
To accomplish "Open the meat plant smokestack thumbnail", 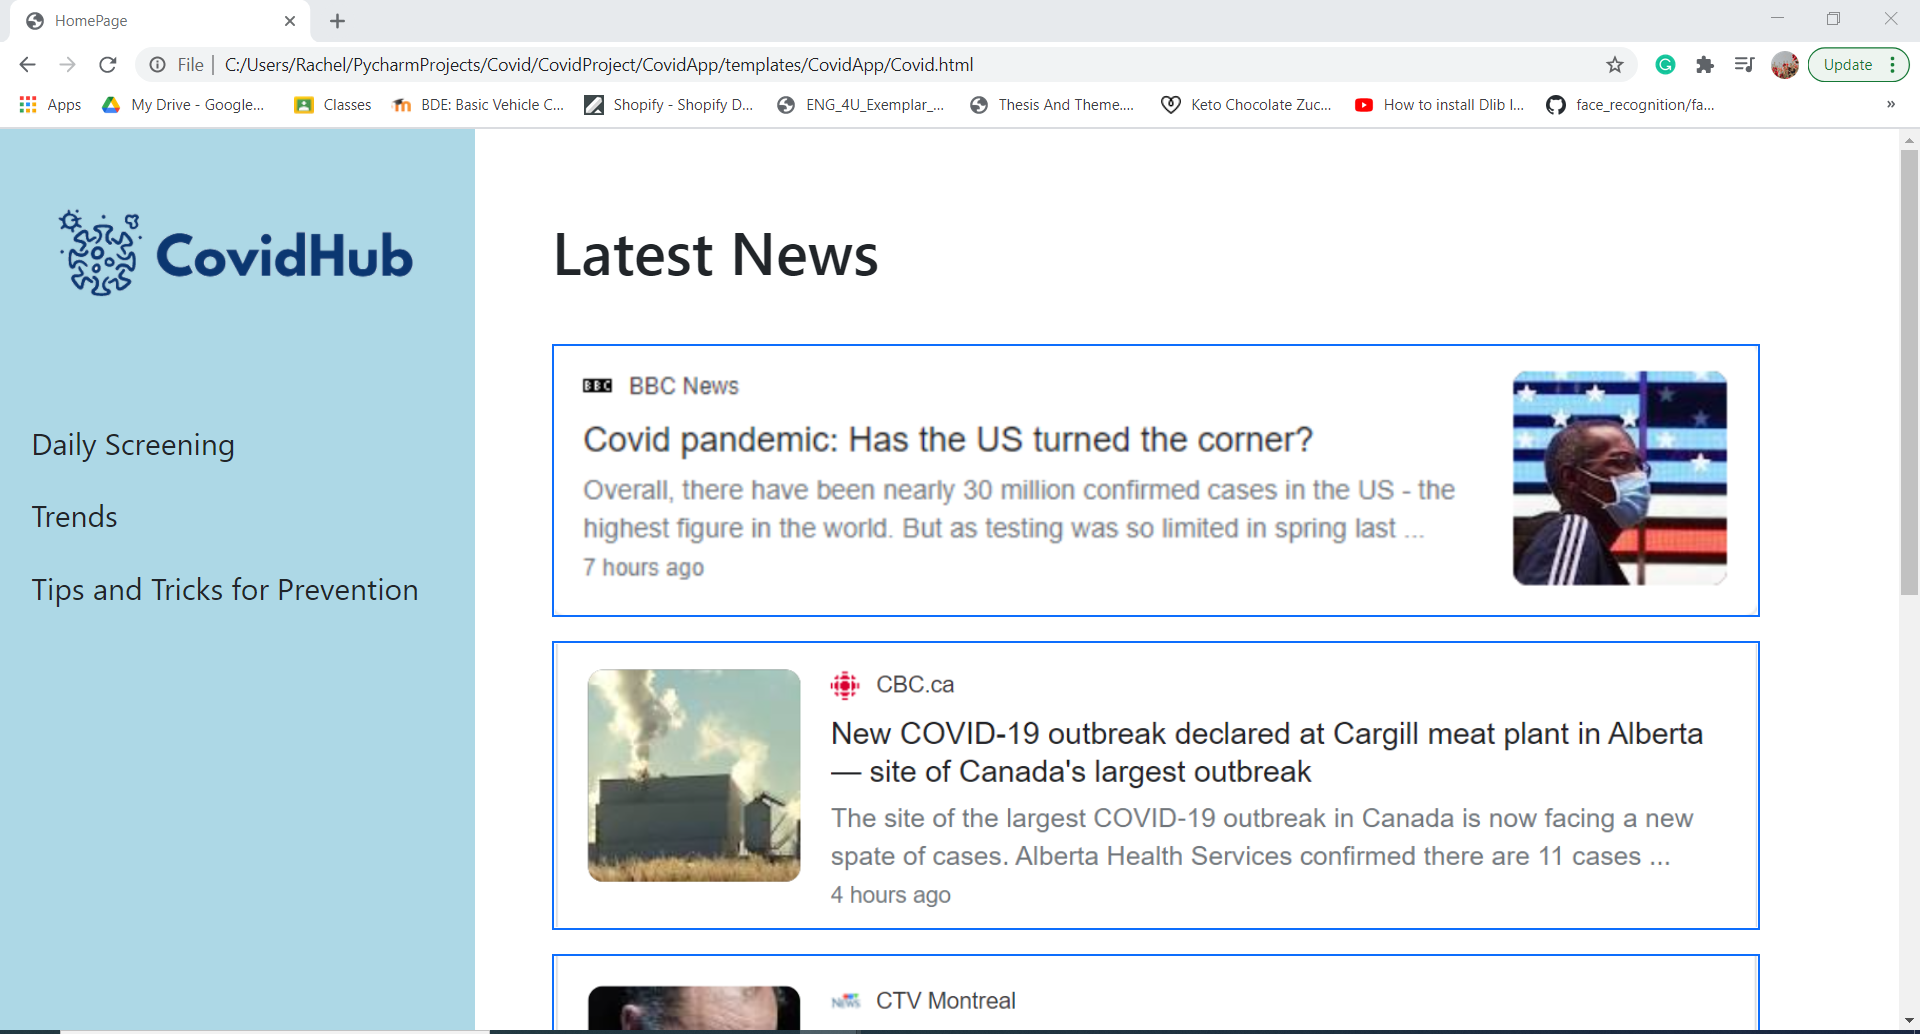I will [694, 775].
